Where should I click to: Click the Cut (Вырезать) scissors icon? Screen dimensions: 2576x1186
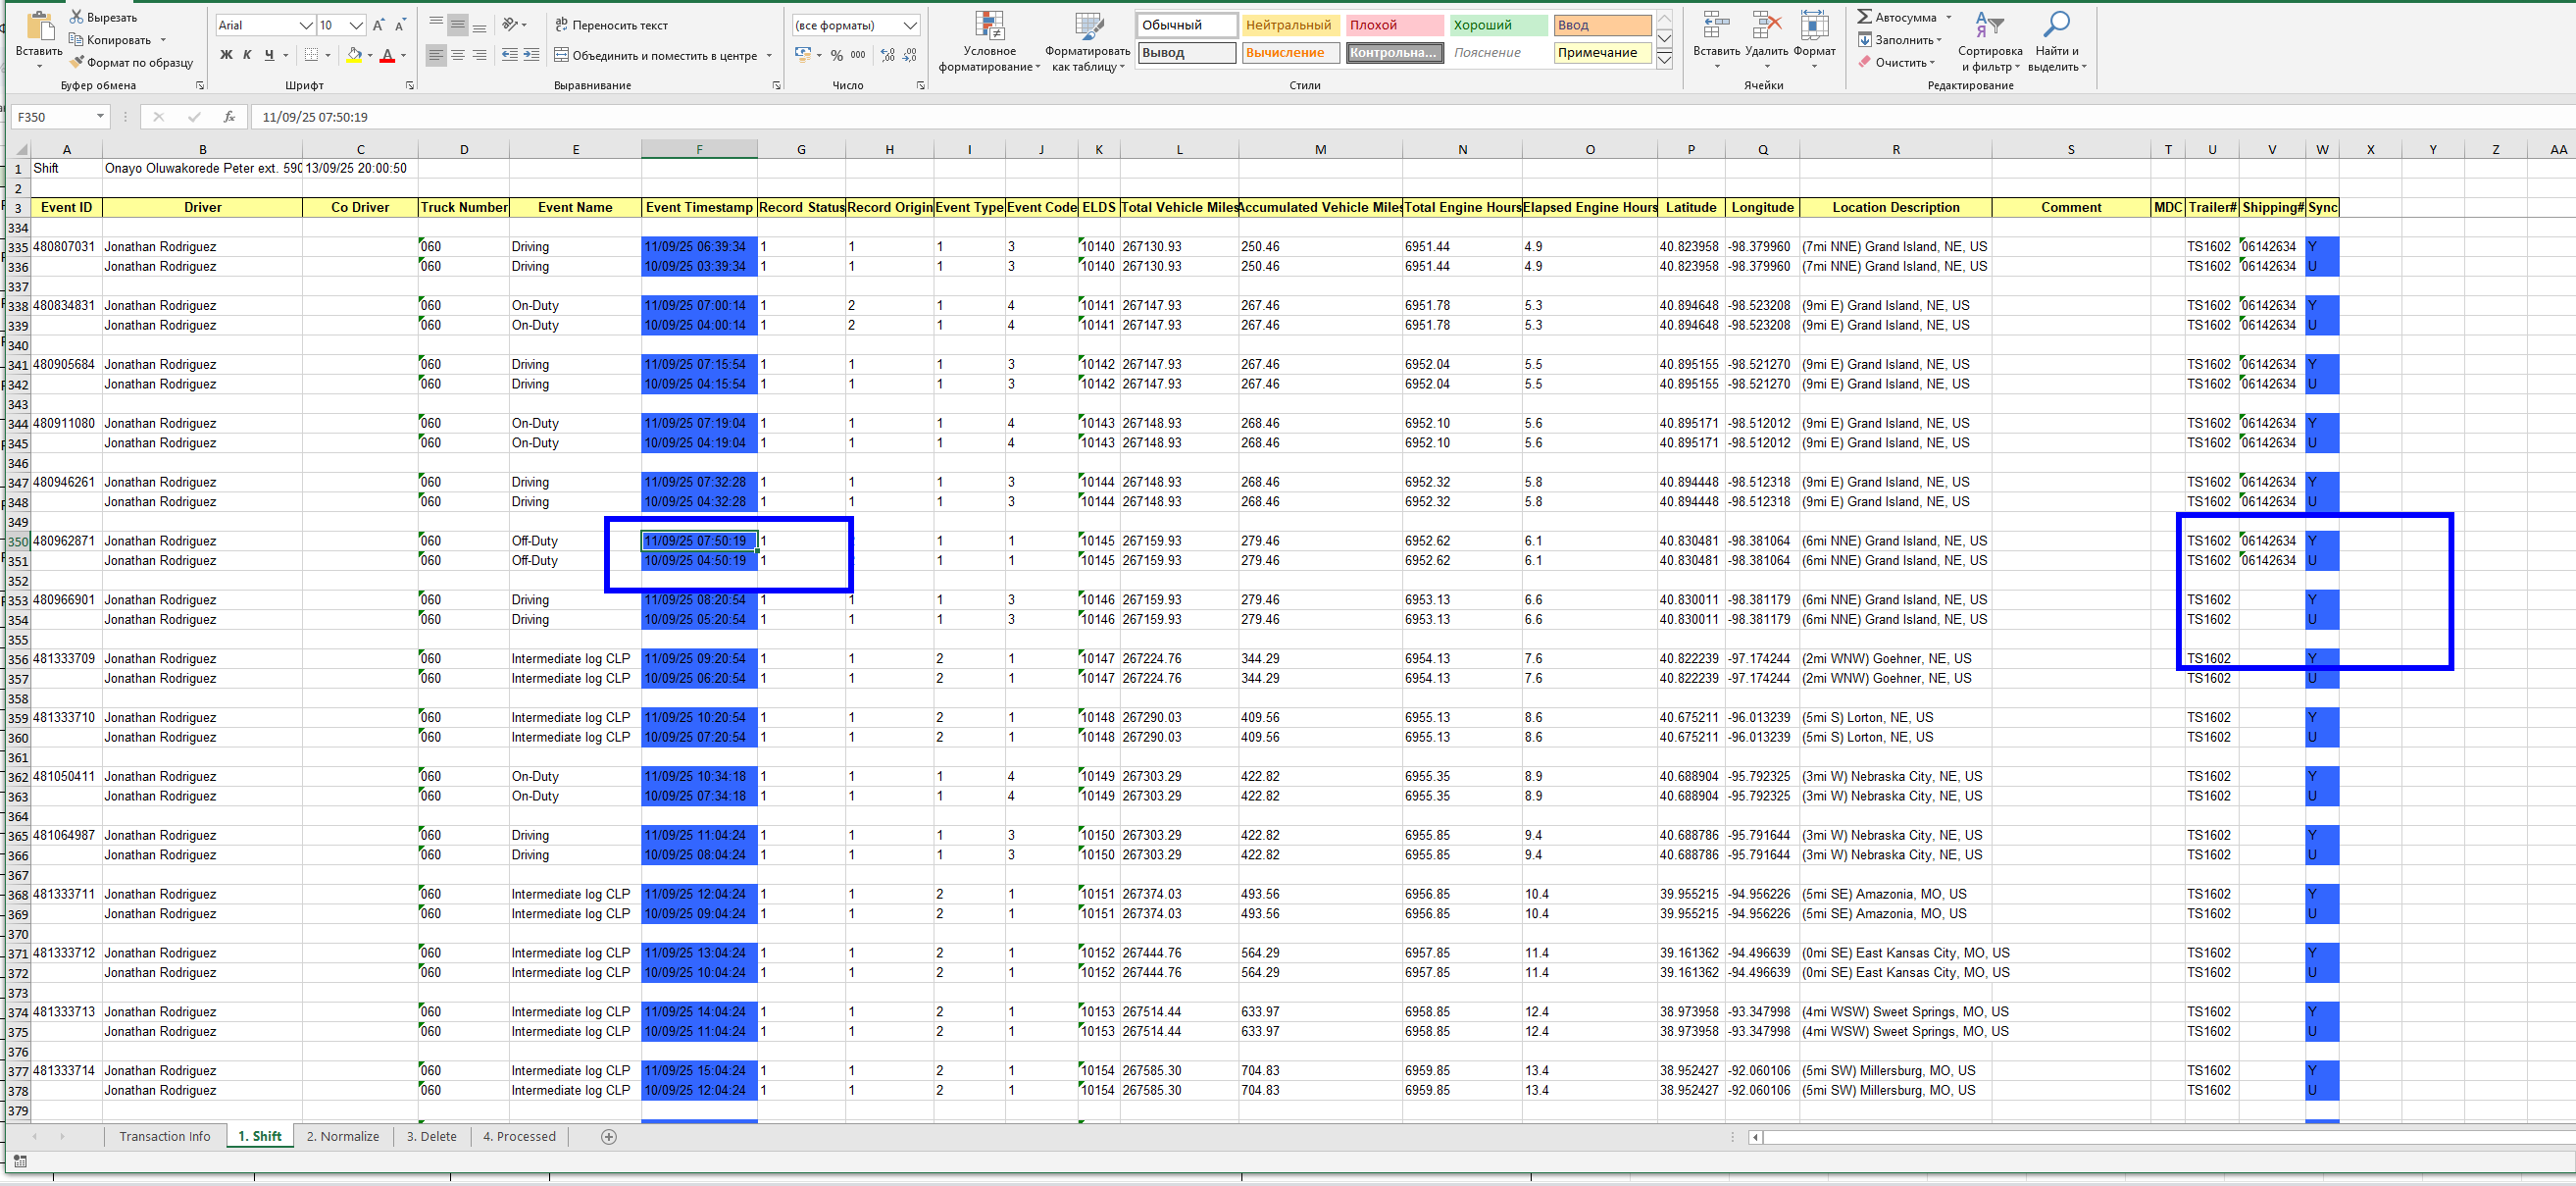click(x=76, y=17)
